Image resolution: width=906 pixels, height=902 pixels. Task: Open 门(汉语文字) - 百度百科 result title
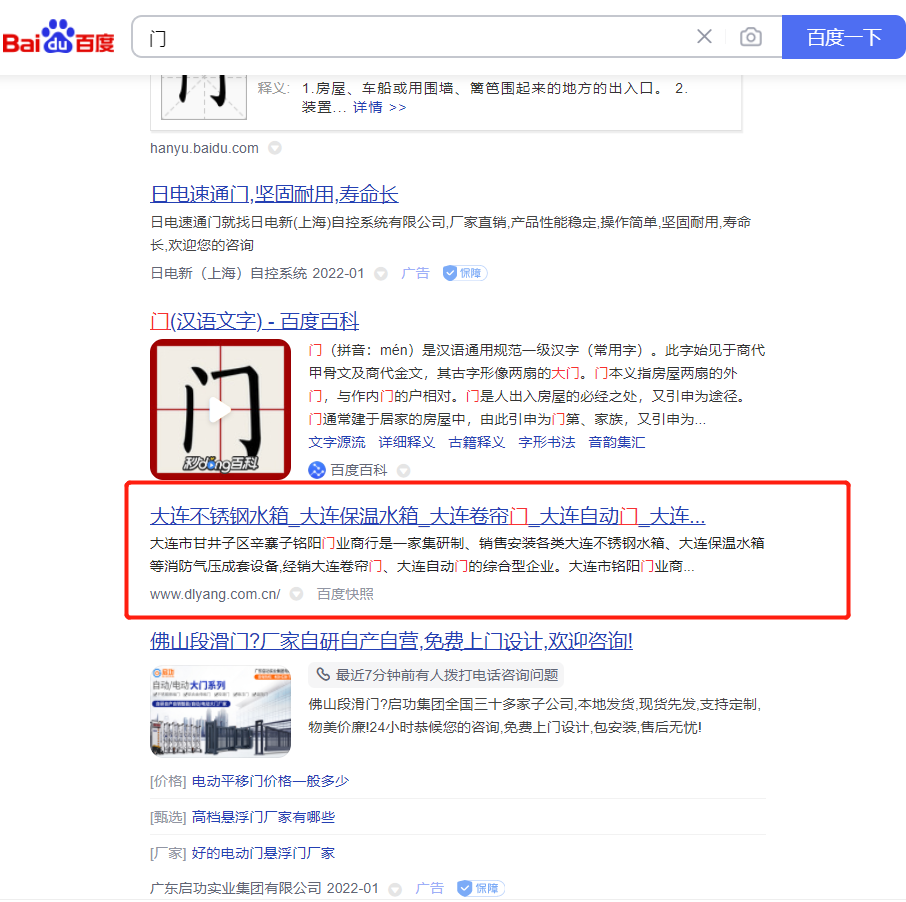(255, 321)
